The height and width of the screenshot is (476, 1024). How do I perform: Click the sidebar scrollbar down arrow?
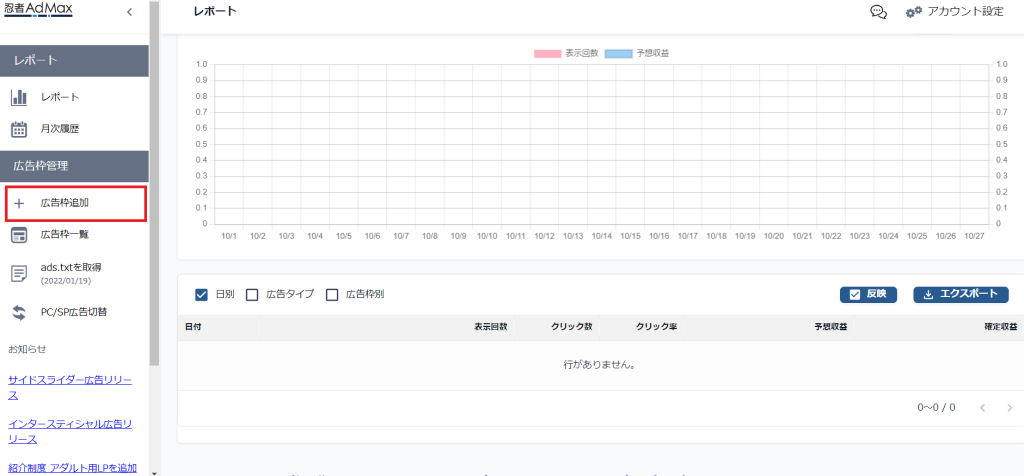(154, 472)
